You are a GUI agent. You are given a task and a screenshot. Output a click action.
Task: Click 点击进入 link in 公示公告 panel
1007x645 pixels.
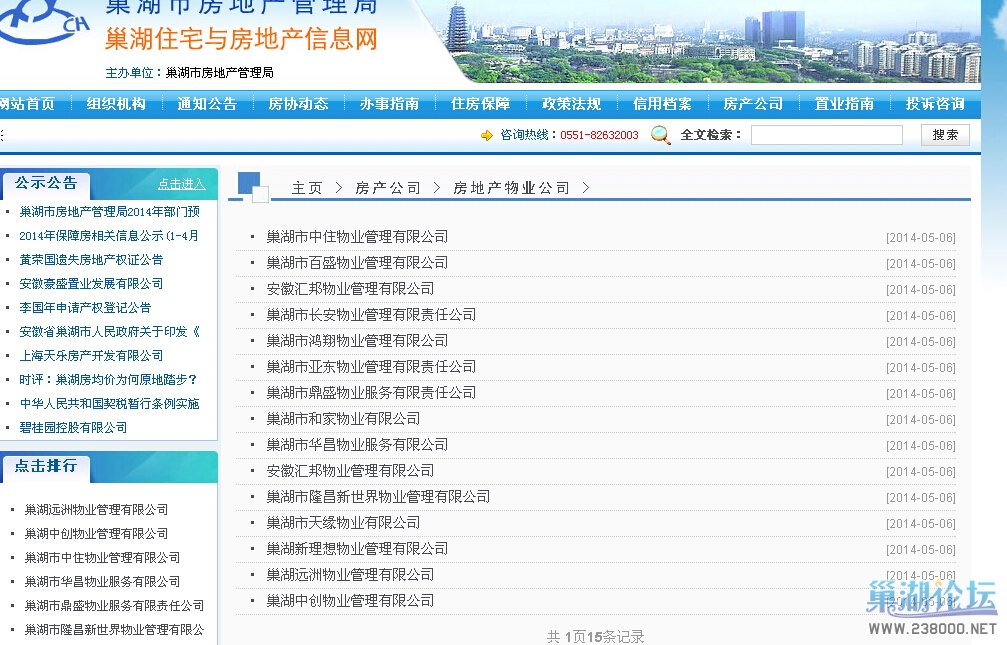click(181, 184)
